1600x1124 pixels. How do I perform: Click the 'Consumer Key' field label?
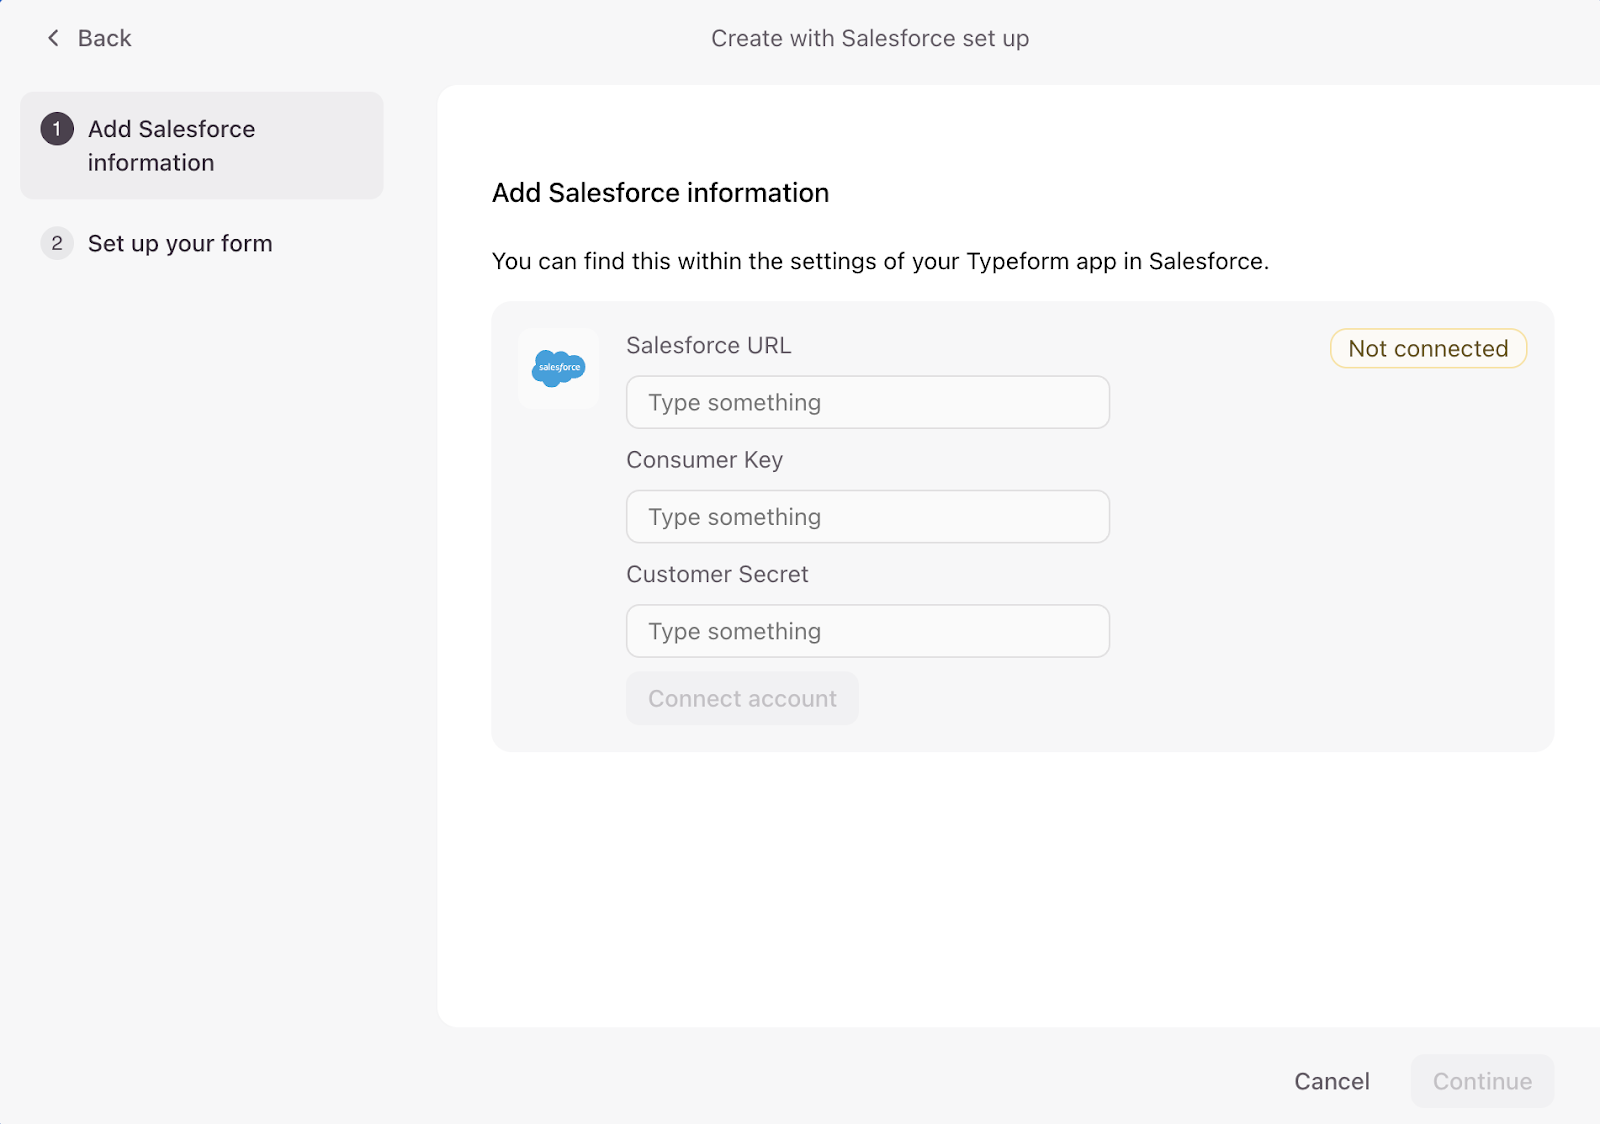click(704, 460)
